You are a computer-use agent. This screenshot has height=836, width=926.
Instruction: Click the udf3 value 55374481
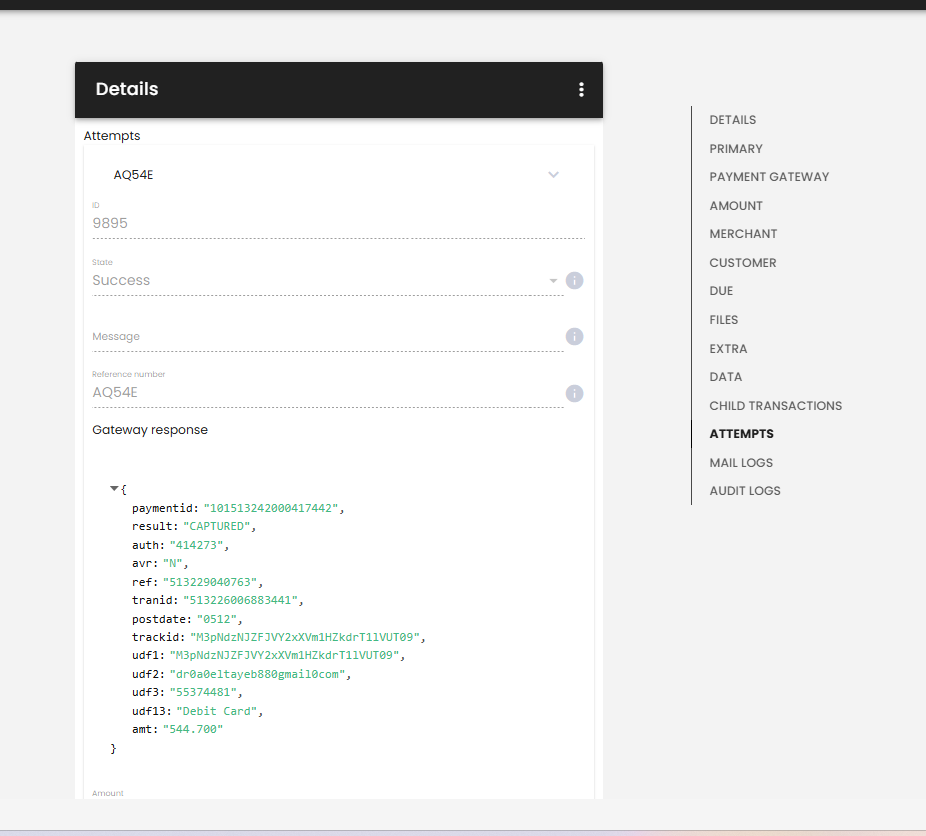203,692
